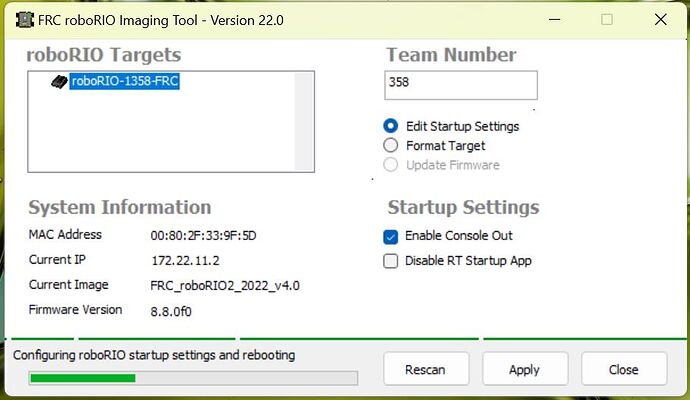Click the Apply button
The height and width of the screenshot is (400, 690).
pos(525,369)
